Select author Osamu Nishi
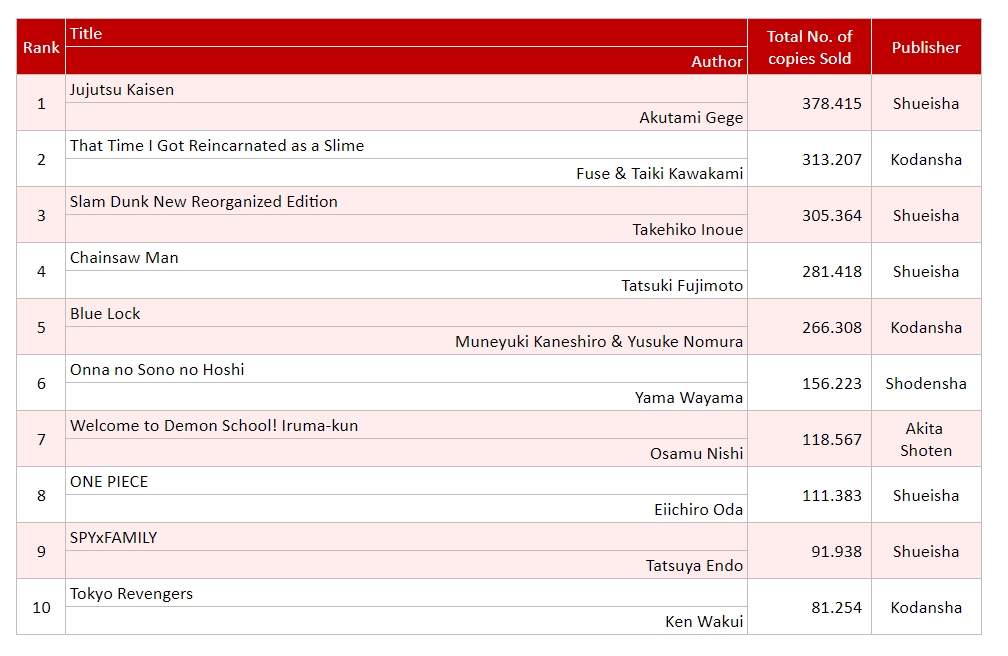The width and height of the screenshot is (1008, 656). pos(696,453)
